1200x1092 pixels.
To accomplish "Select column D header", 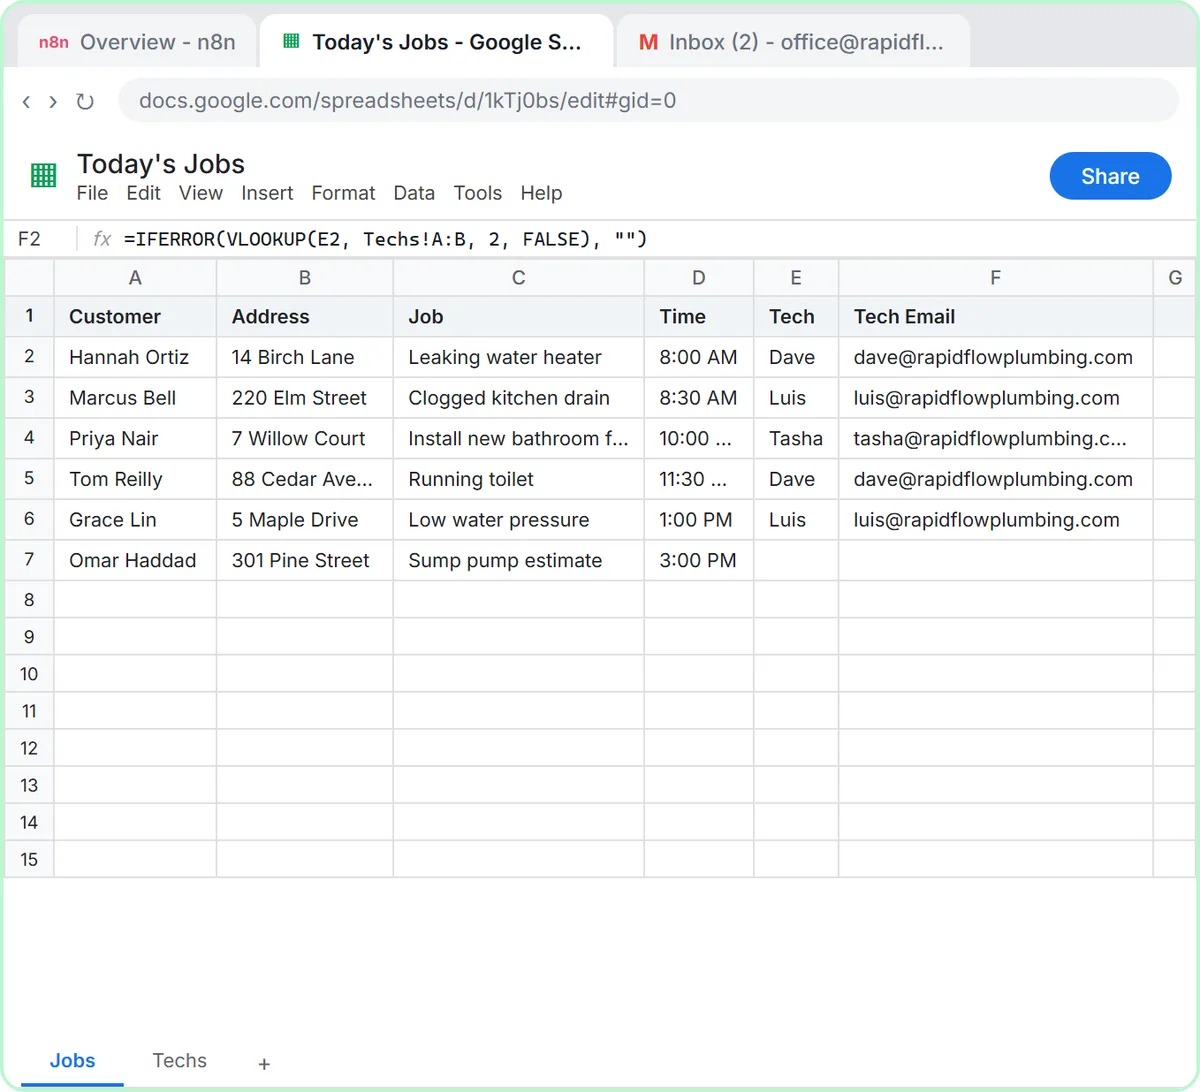I will tap(699, 278).
